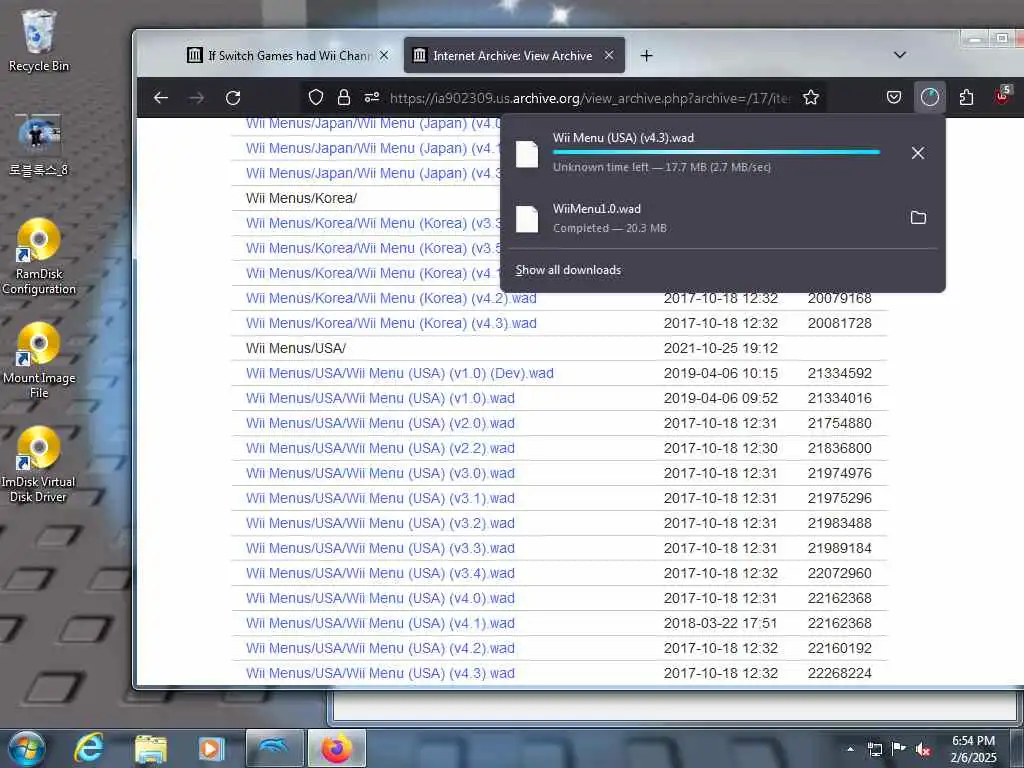Open site permissions icon in address bar
The image size is (1024, 768).
(x=372, y=98)
